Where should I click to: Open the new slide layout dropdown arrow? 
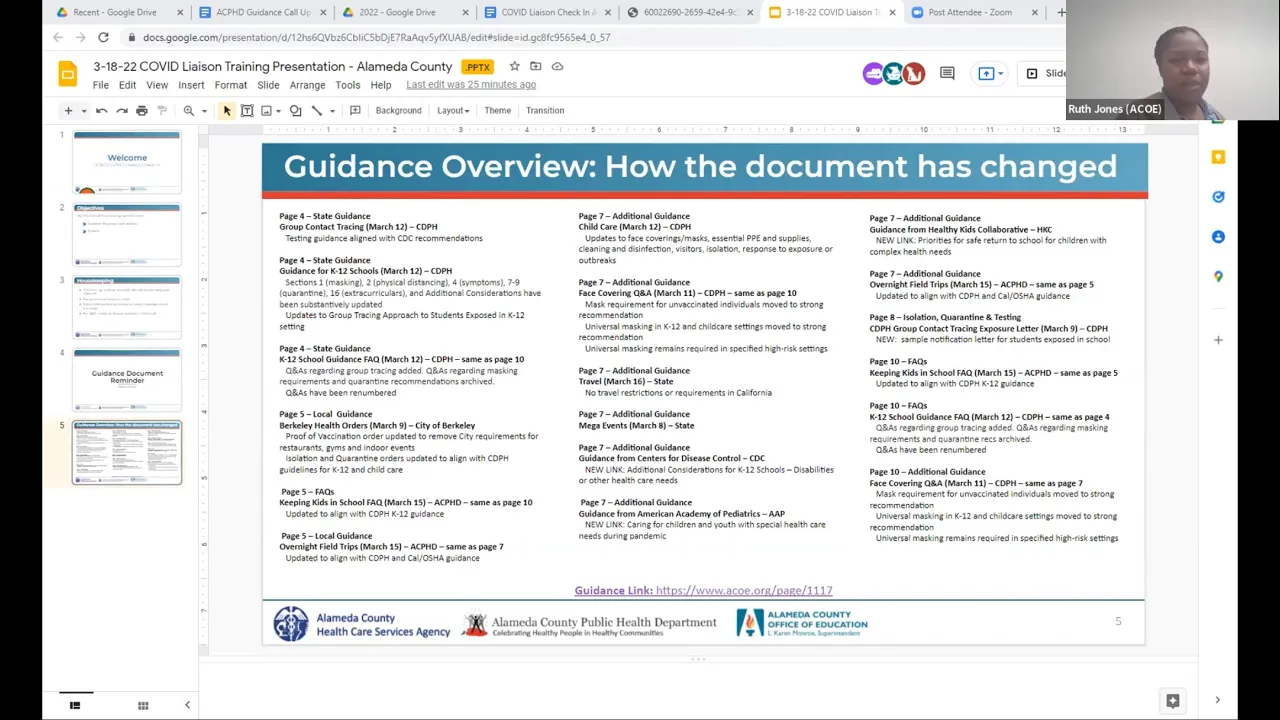83,111
